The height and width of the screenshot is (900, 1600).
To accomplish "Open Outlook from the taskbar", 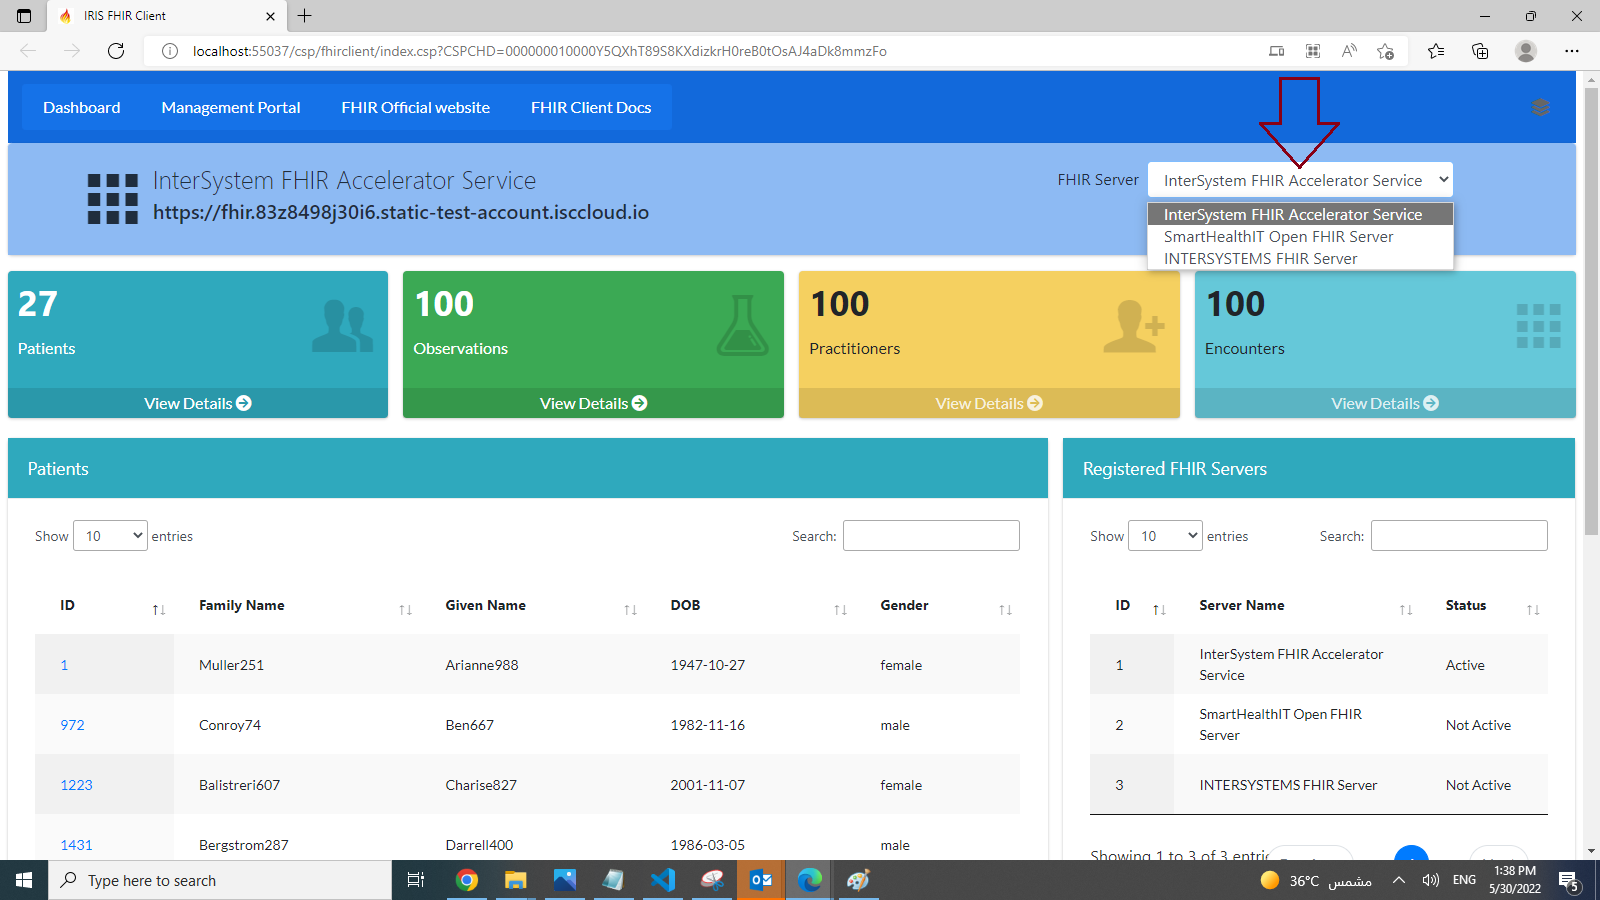I will (761, 880).
